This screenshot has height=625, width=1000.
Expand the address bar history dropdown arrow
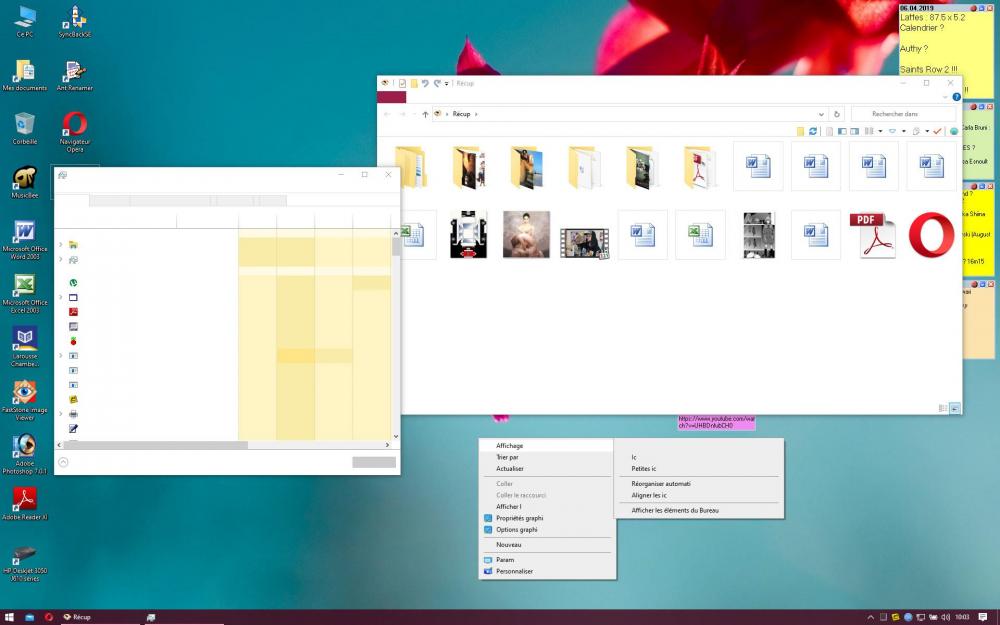click(x=820, y=114)
